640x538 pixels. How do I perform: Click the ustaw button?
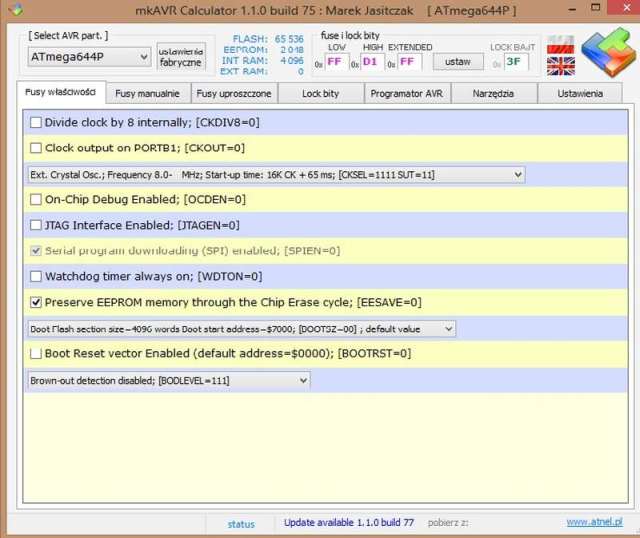click(457, 62)
